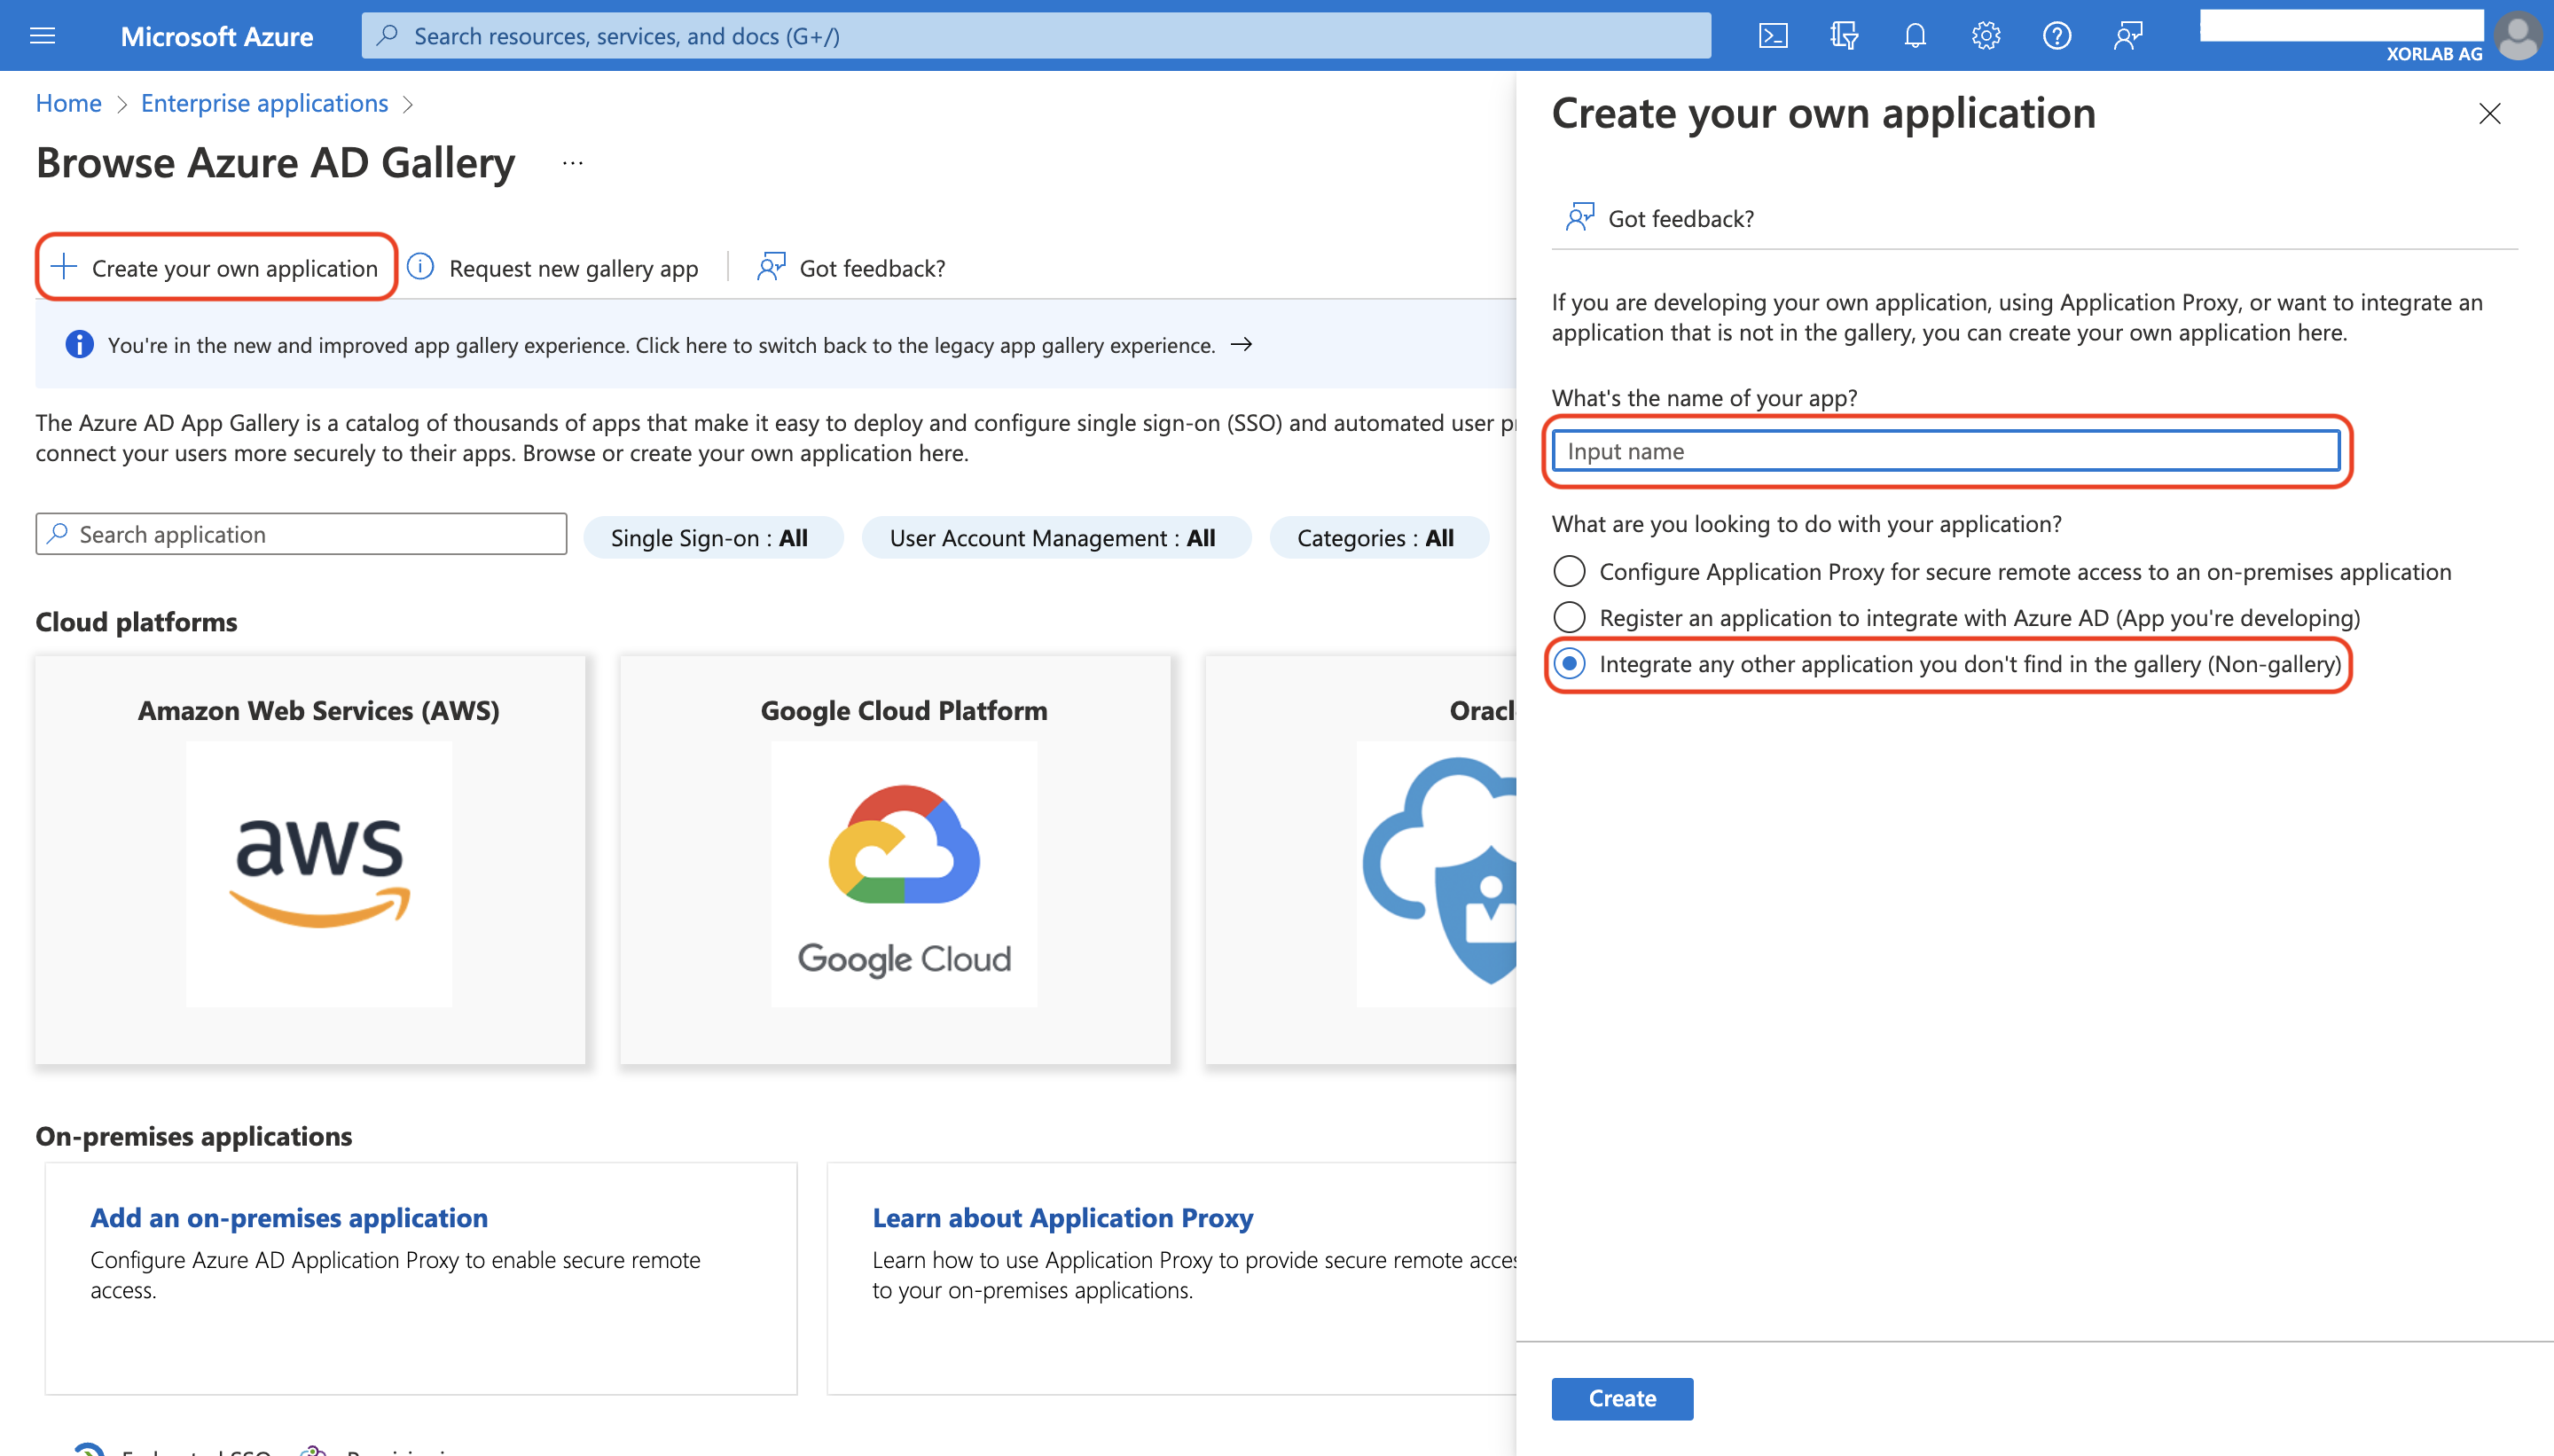This screenshot has width=2554, height=1456.
Task: Select Register an application with Azure AD option
Action: point(1569,617)
